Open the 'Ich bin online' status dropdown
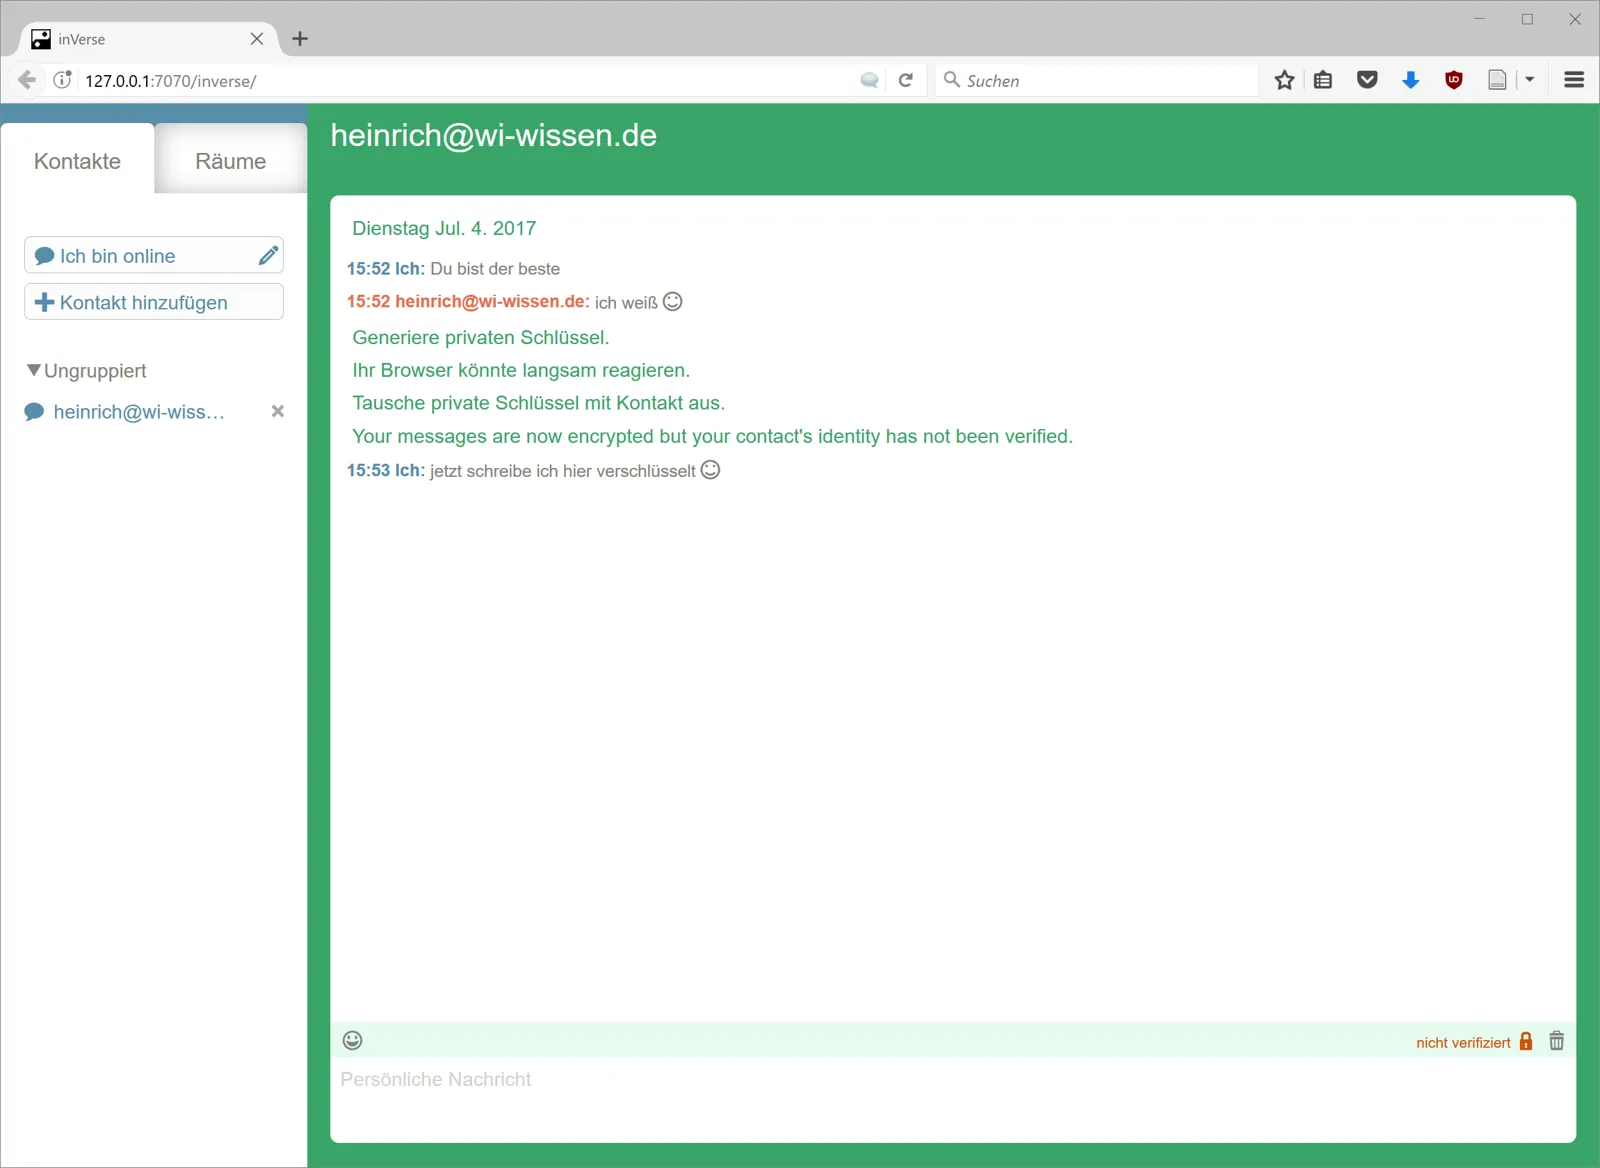The width and height of the screenshot is (1600, 1168). 140,255
